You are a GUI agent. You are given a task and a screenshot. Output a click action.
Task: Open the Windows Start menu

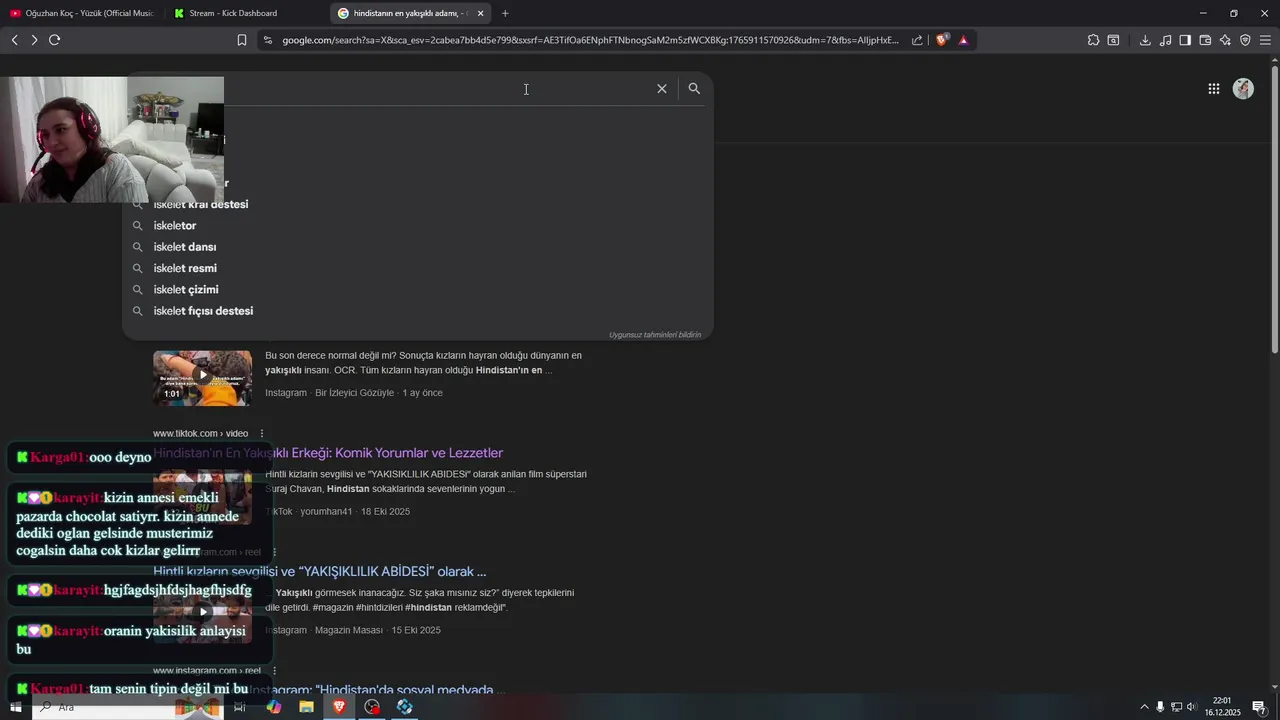pos(15,707)
